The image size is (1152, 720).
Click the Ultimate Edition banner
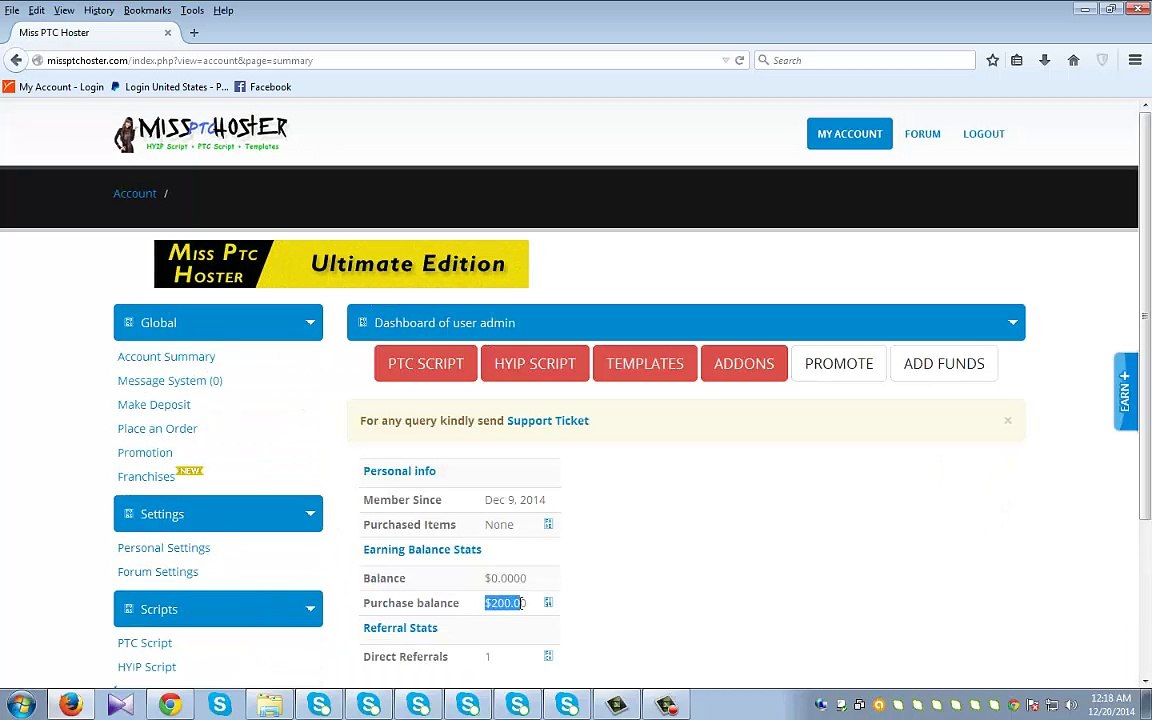(x=341, y=264)
